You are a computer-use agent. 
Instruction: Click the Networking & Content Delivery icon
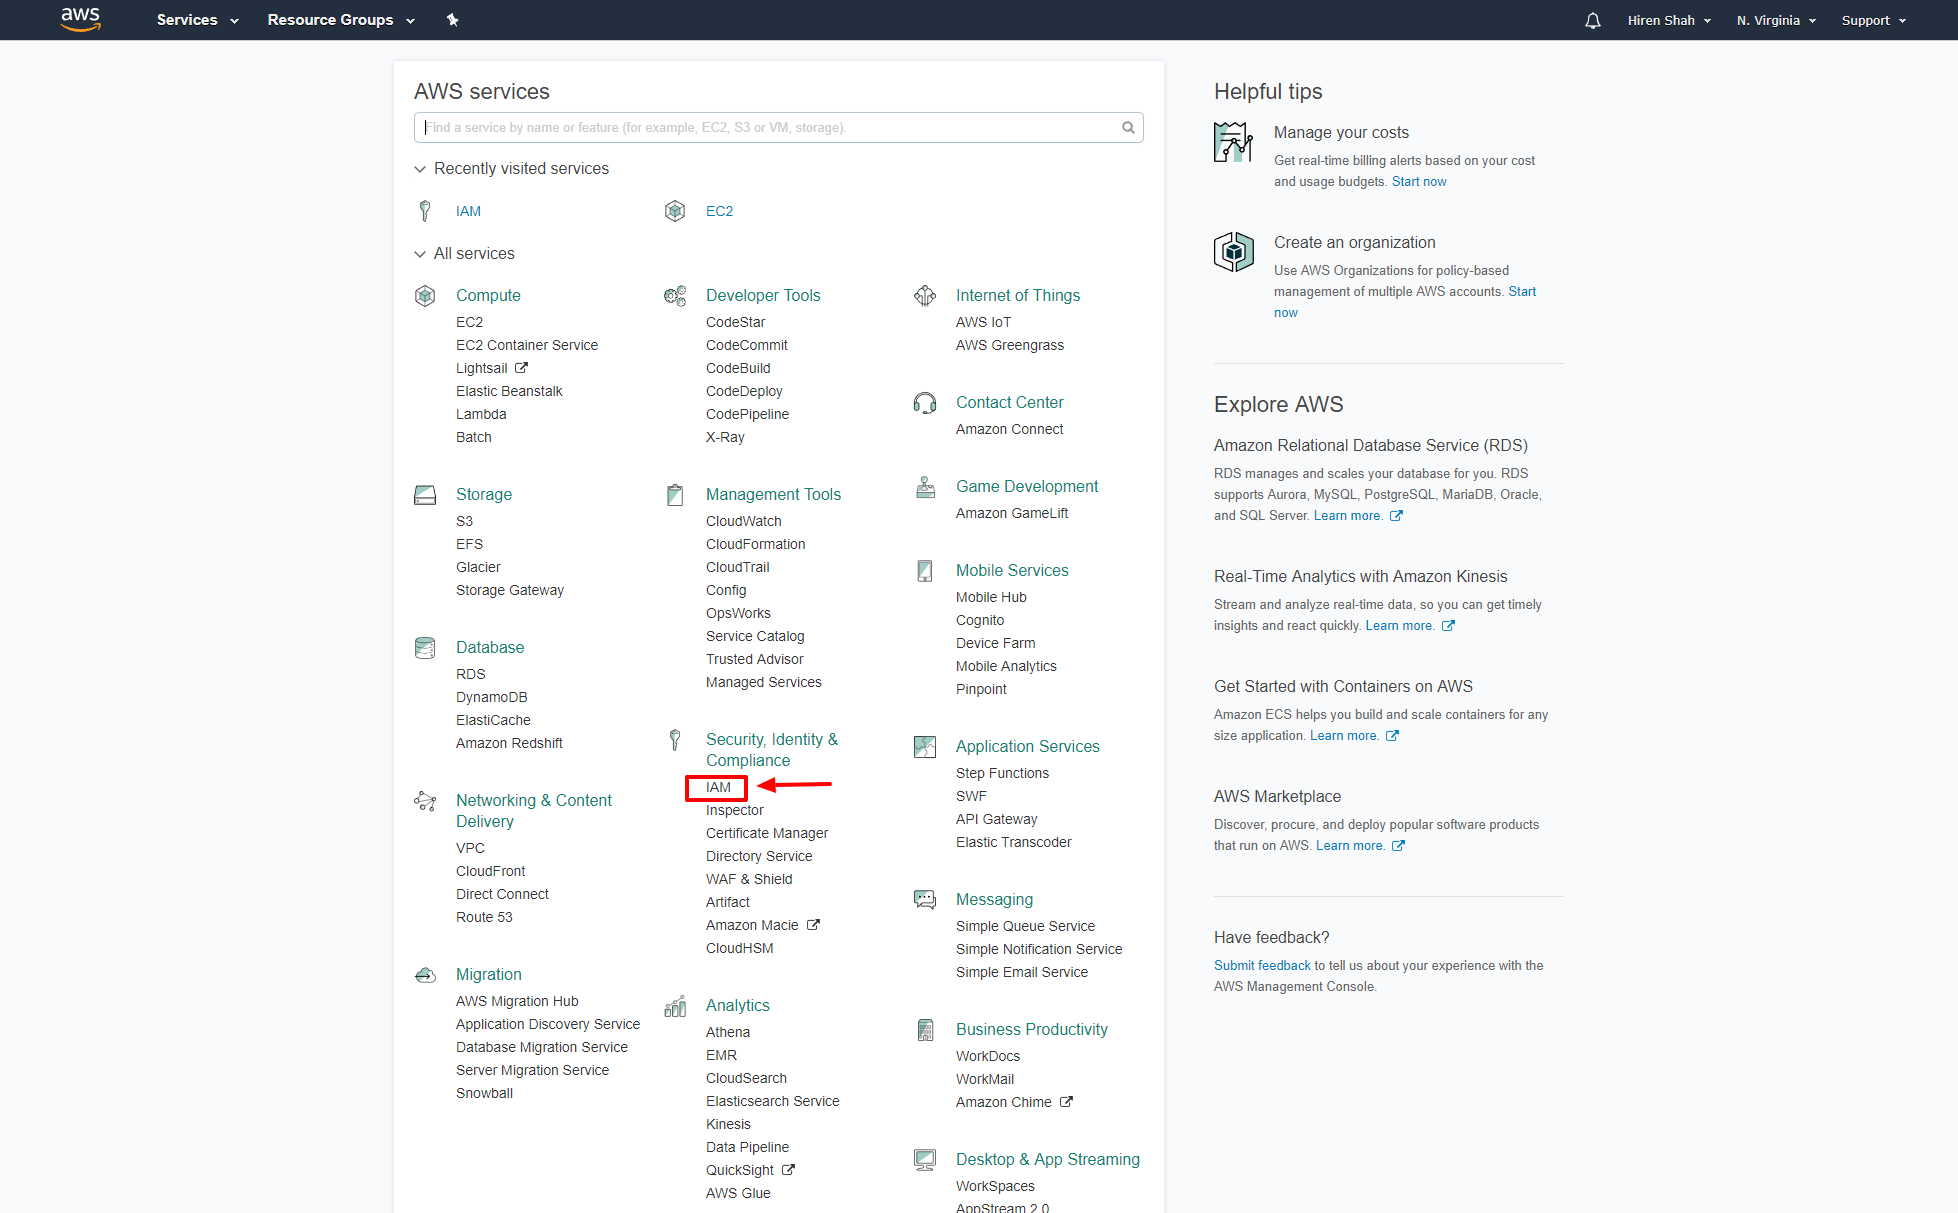click(x=425, y=800)
